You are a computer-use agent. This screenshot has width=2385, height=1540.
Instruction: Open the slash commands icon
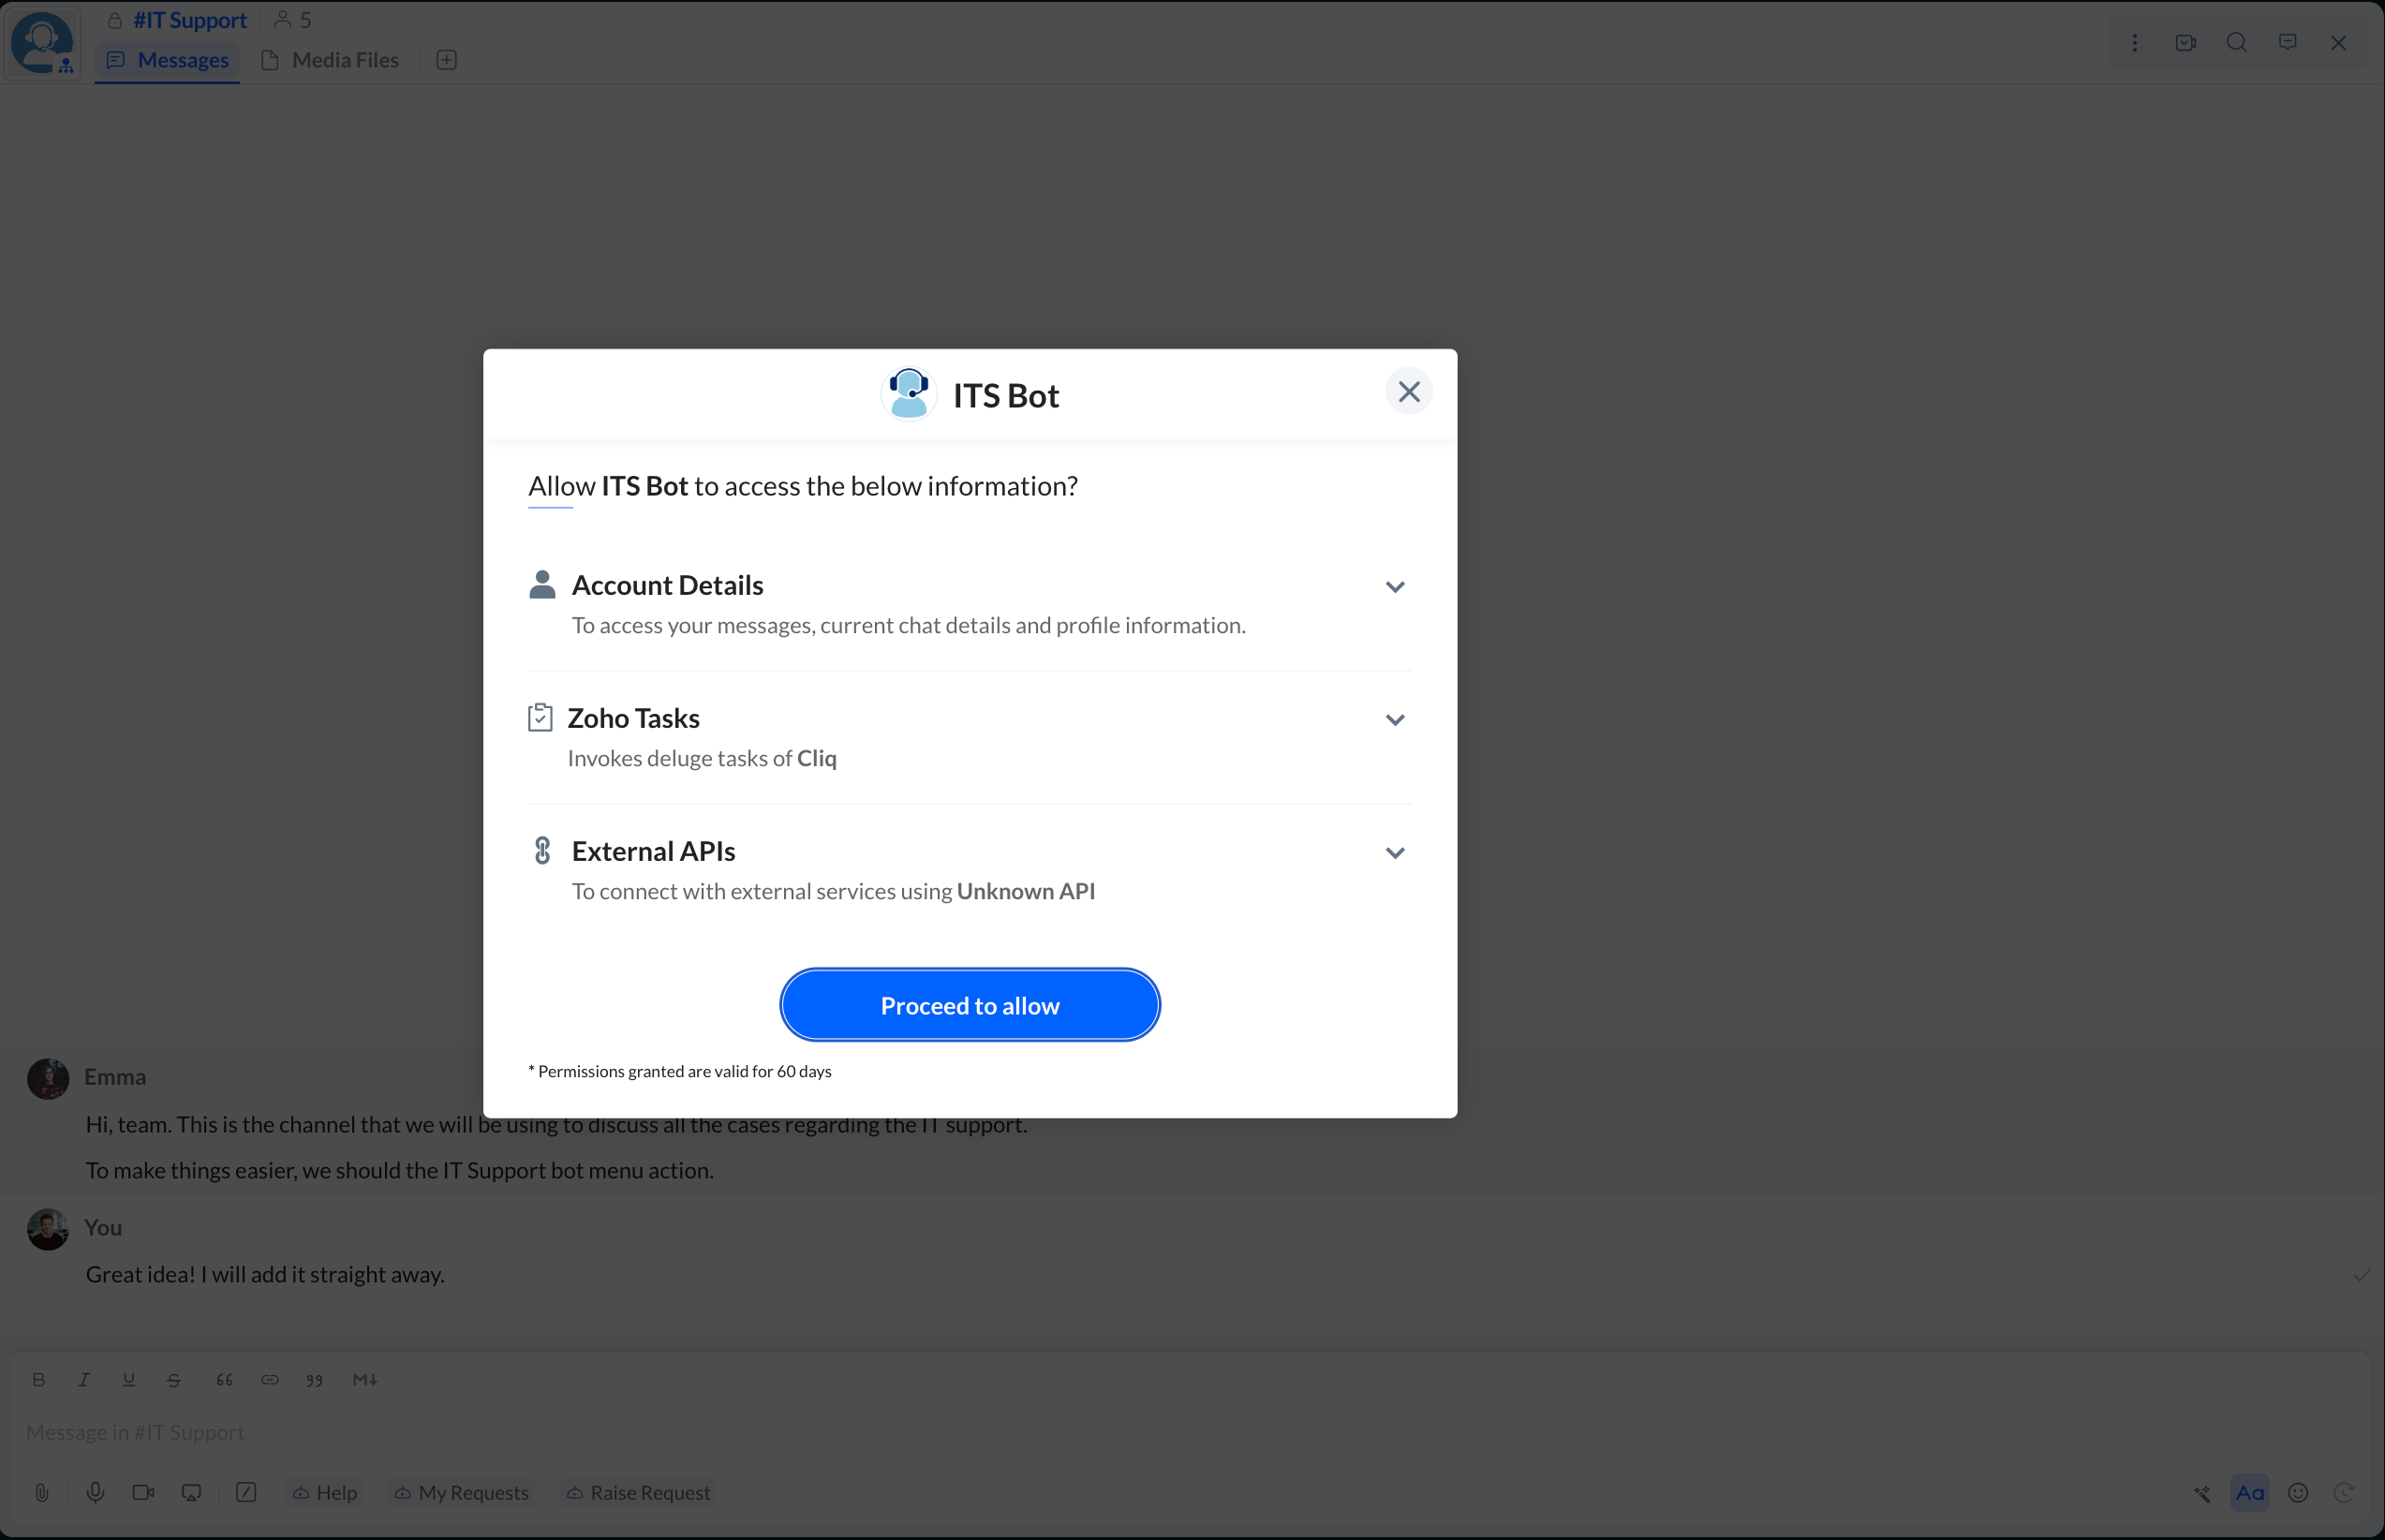[x=246, y=1493]
